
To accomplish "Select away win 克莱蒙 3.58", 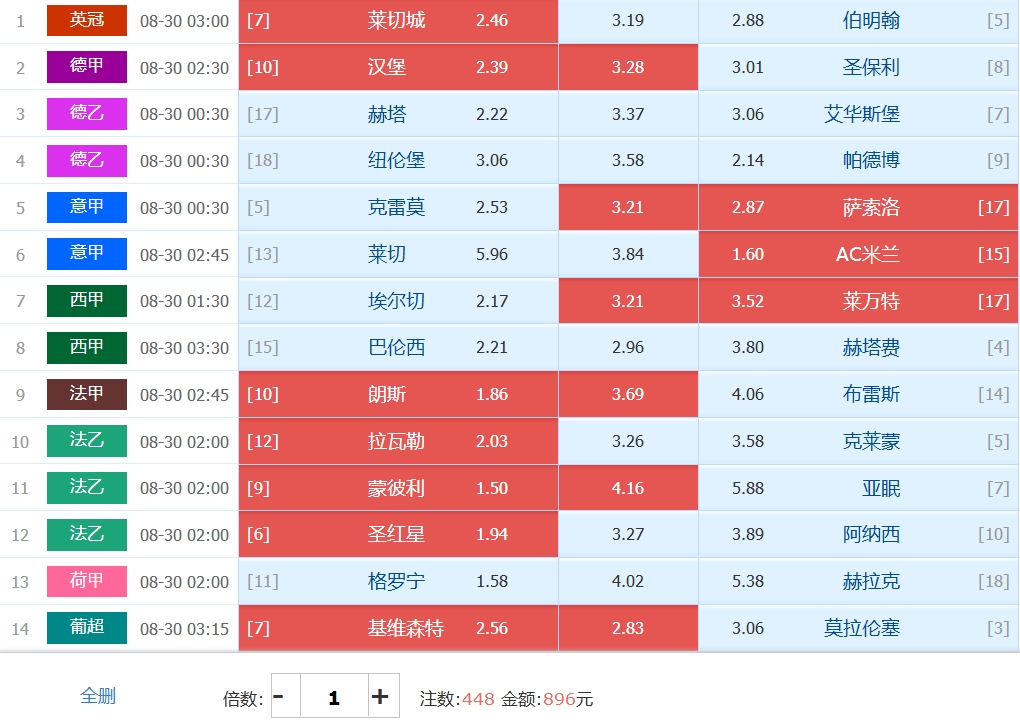I will (859, 441).
